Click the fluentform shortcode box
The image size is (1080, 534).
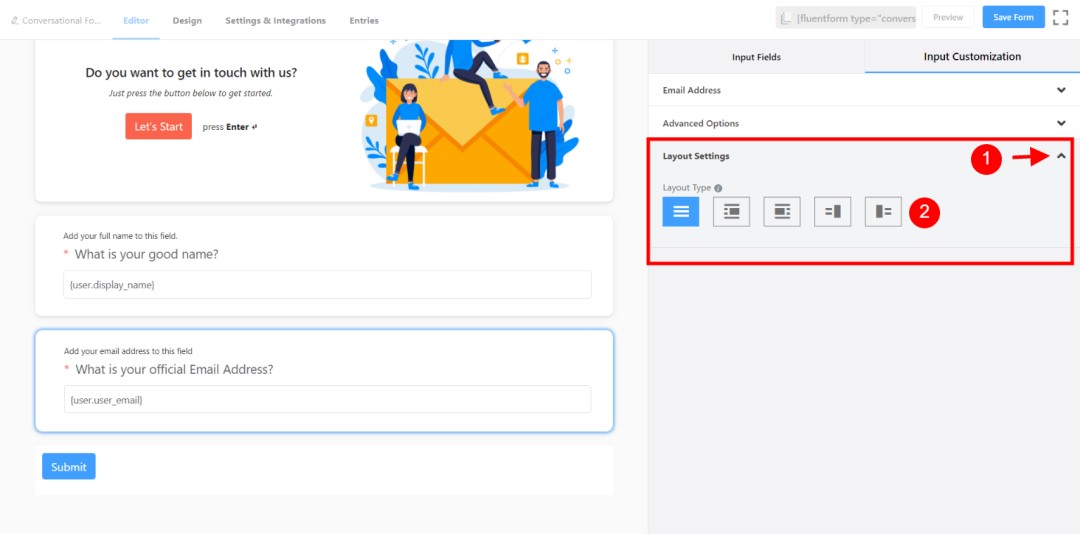(x=846, y=18)
